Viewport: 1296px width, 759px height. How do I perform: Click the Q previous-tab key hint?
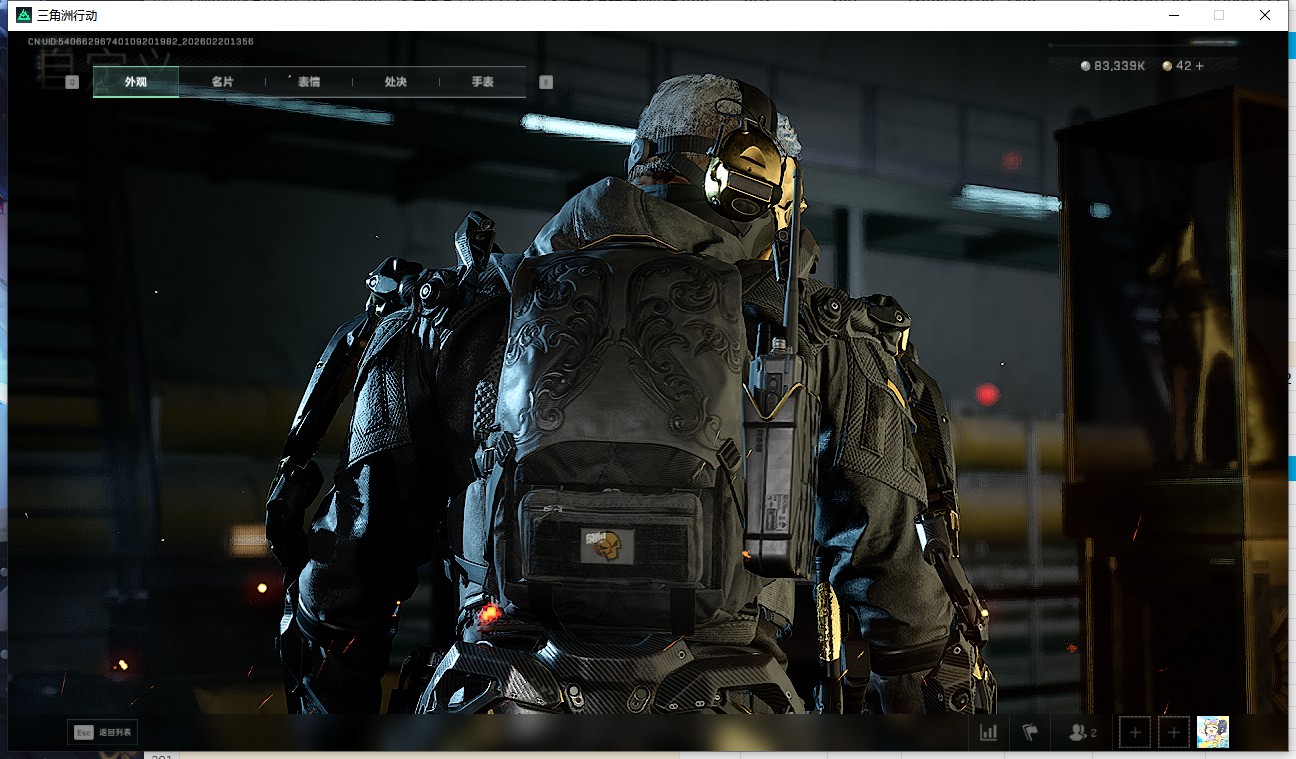tap(72, 82)
